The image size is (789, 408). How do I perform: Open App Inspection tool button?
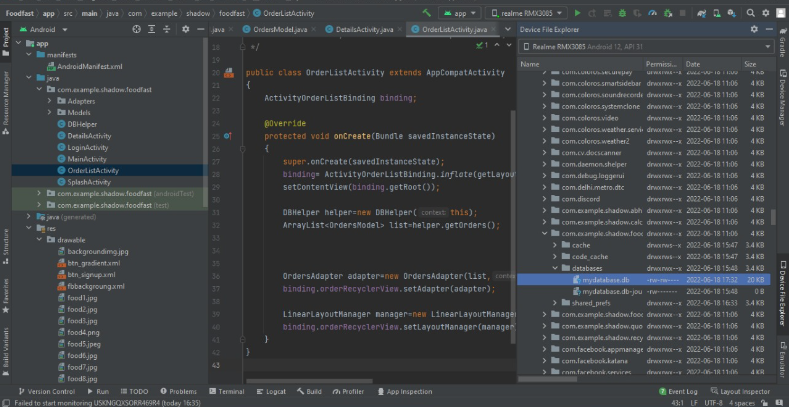pos(405,391)
